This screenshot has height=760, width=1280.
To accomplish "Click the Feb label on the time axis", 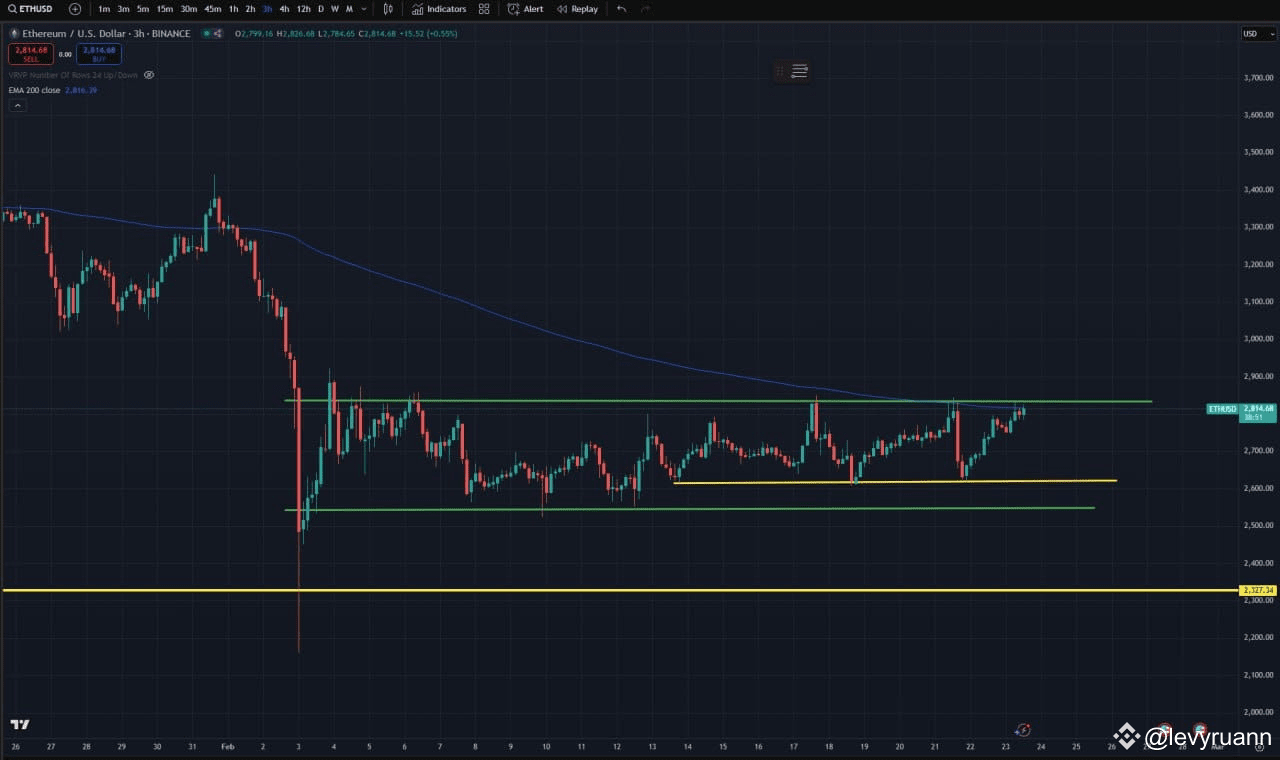I will [227, 746].
